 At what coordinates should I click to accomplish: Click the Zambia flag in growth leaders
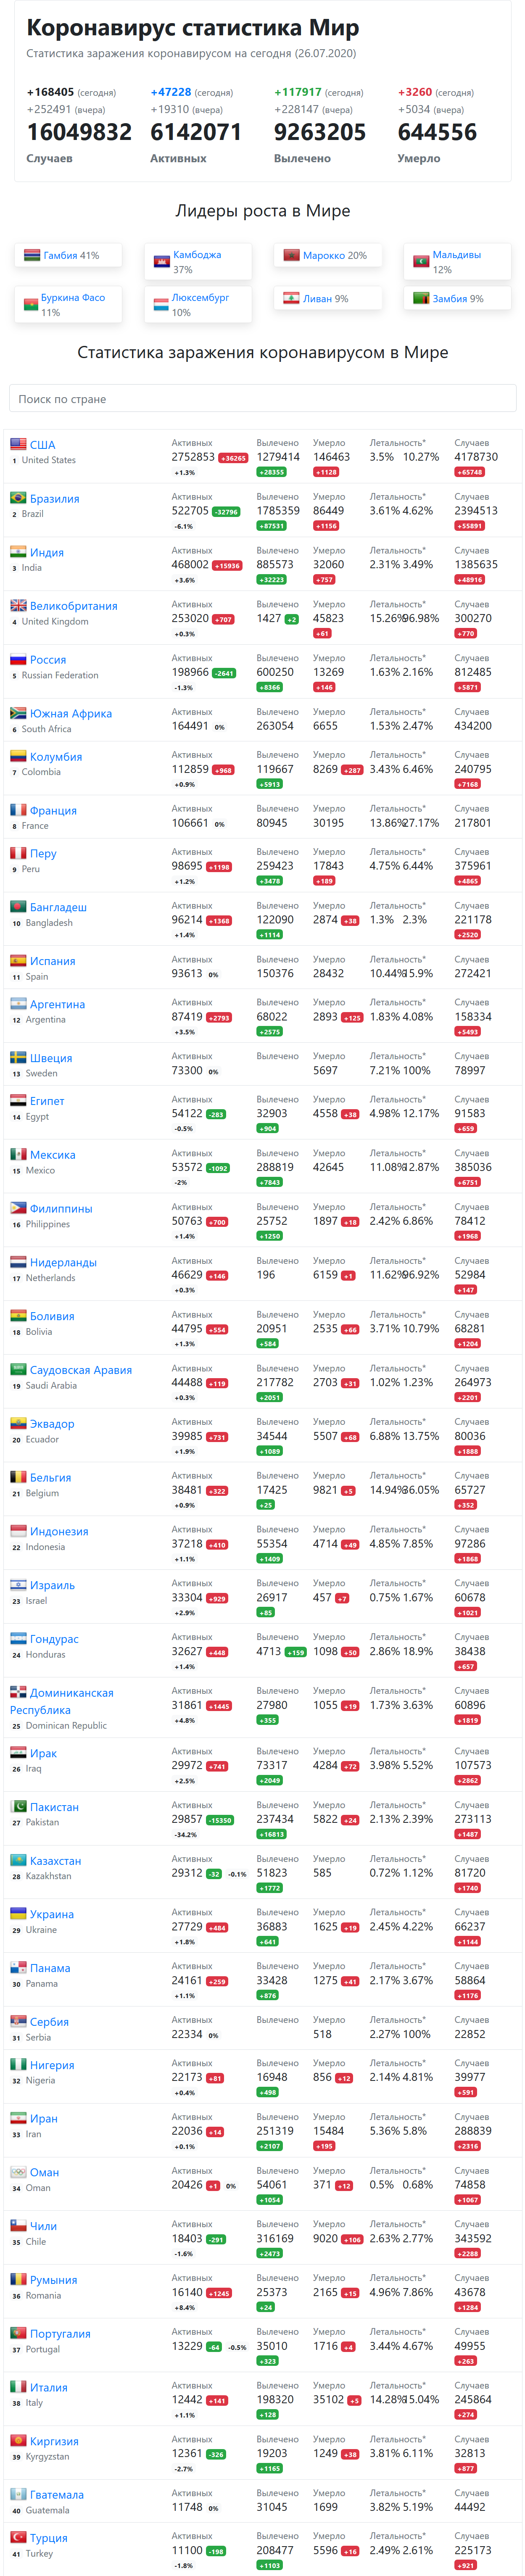click(x=421, y=298)
